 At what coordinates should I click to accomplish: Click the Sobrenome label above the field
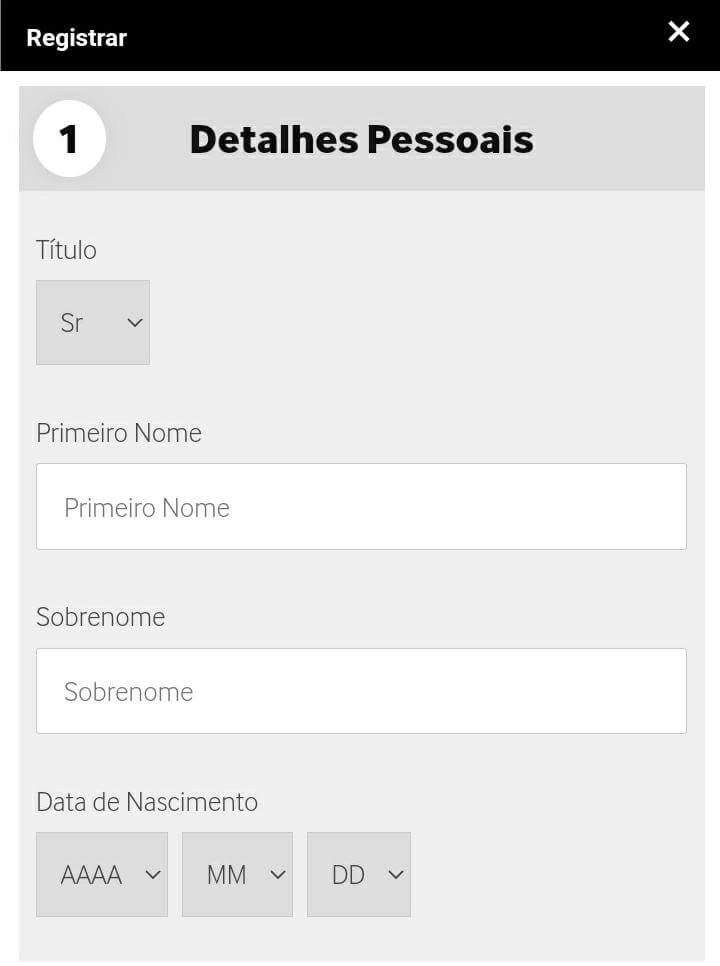pyautogui.click(x=100, y=617)
